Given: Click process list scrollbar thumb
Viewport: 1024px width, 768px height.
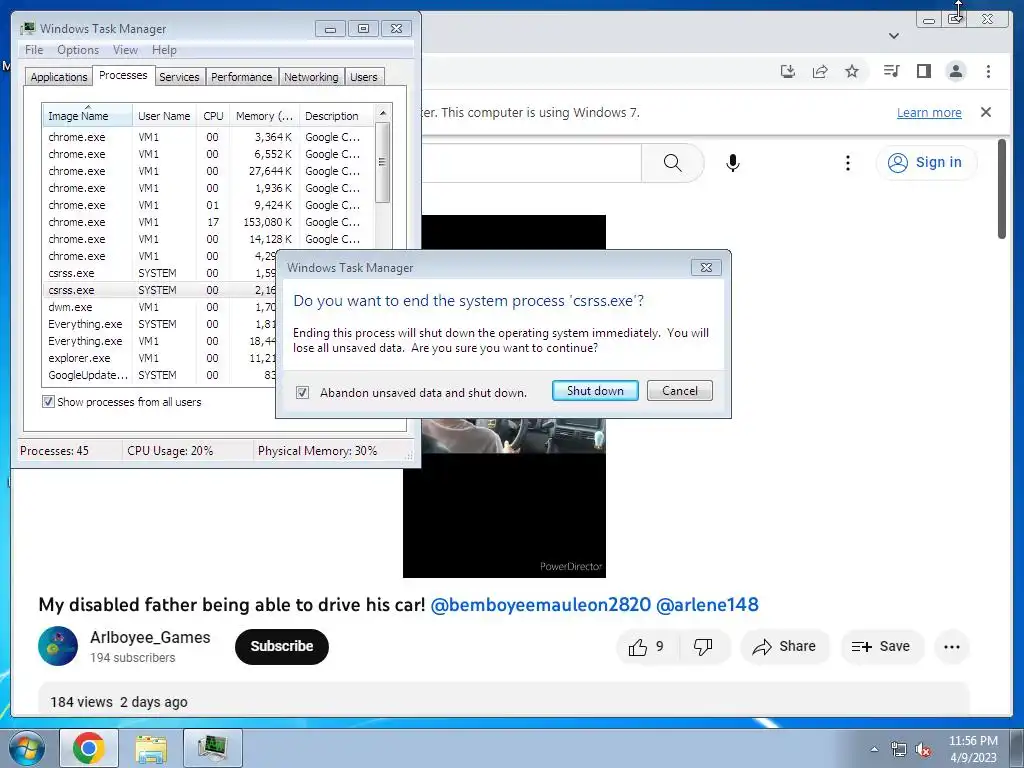Looking at the screenshot, I should (x=383, y=162).
